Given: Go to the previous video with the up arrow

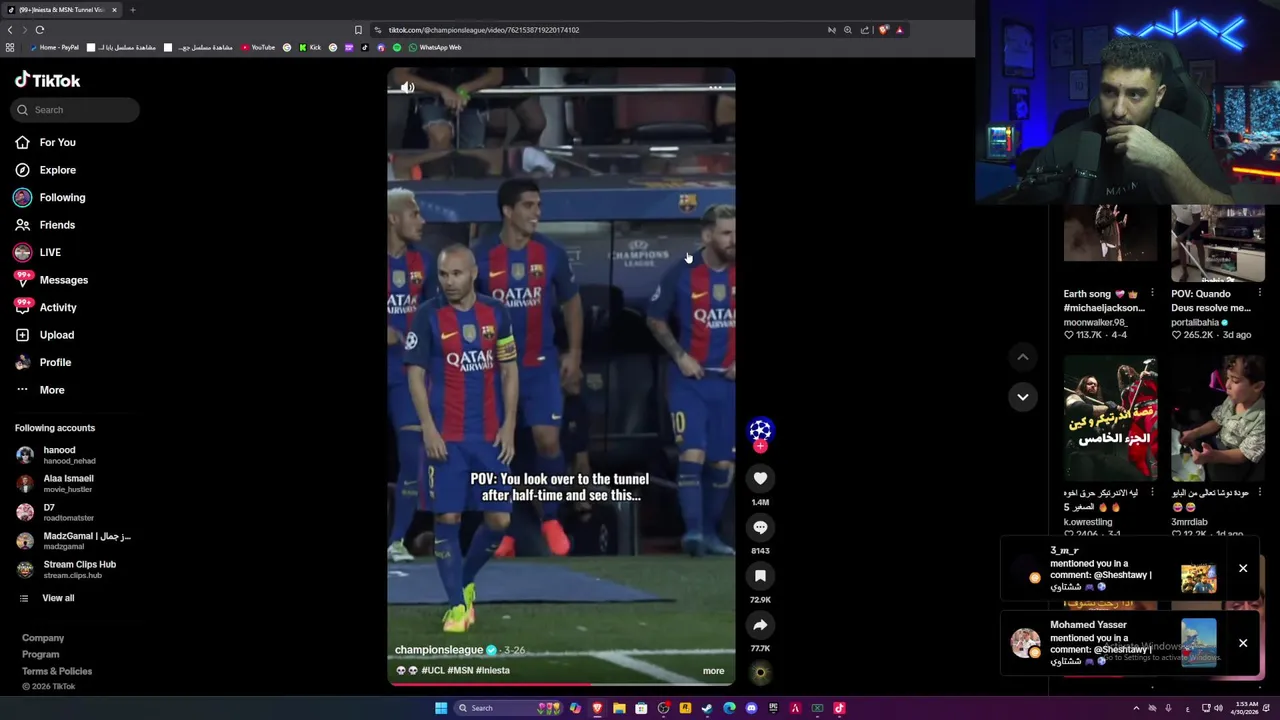Looking at the screenshot, I should (1023, 357).
